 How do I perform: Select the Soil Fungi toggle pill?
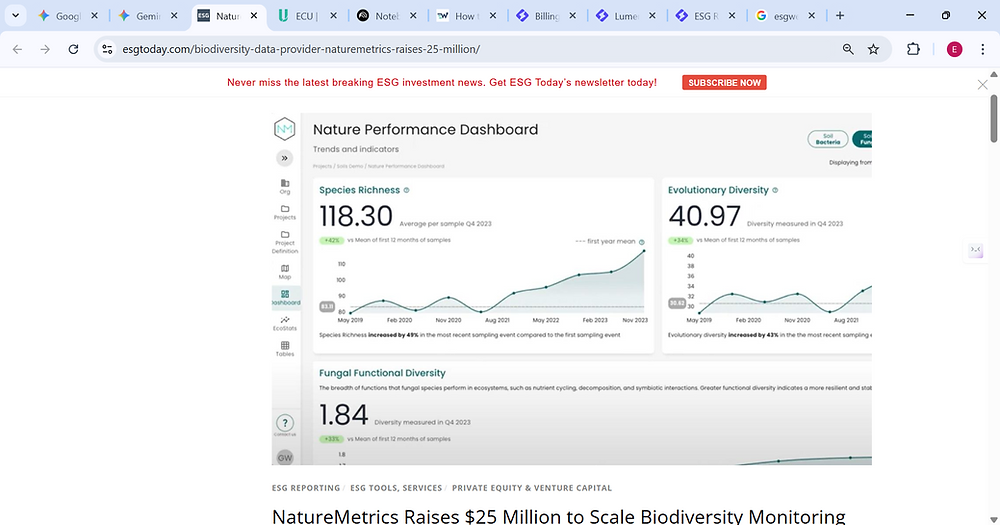[x=862, y=138]
